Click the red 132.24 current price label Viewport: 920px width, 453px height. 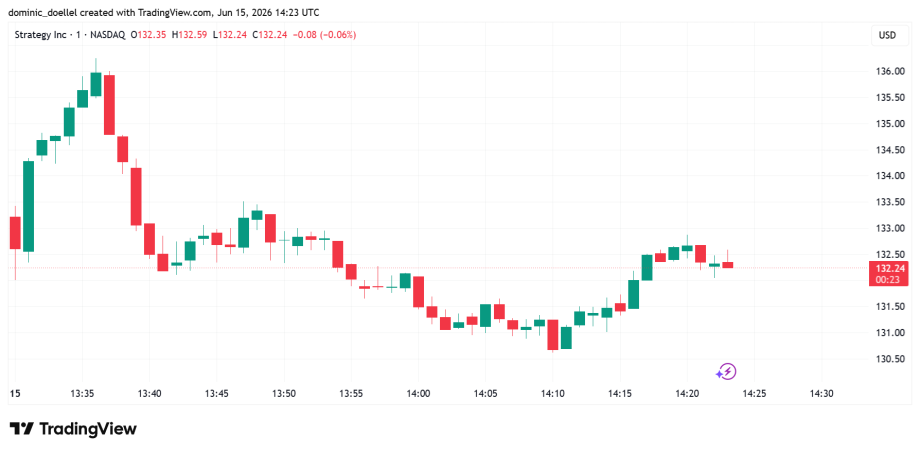pyautogui.click(x=888, y=268)
